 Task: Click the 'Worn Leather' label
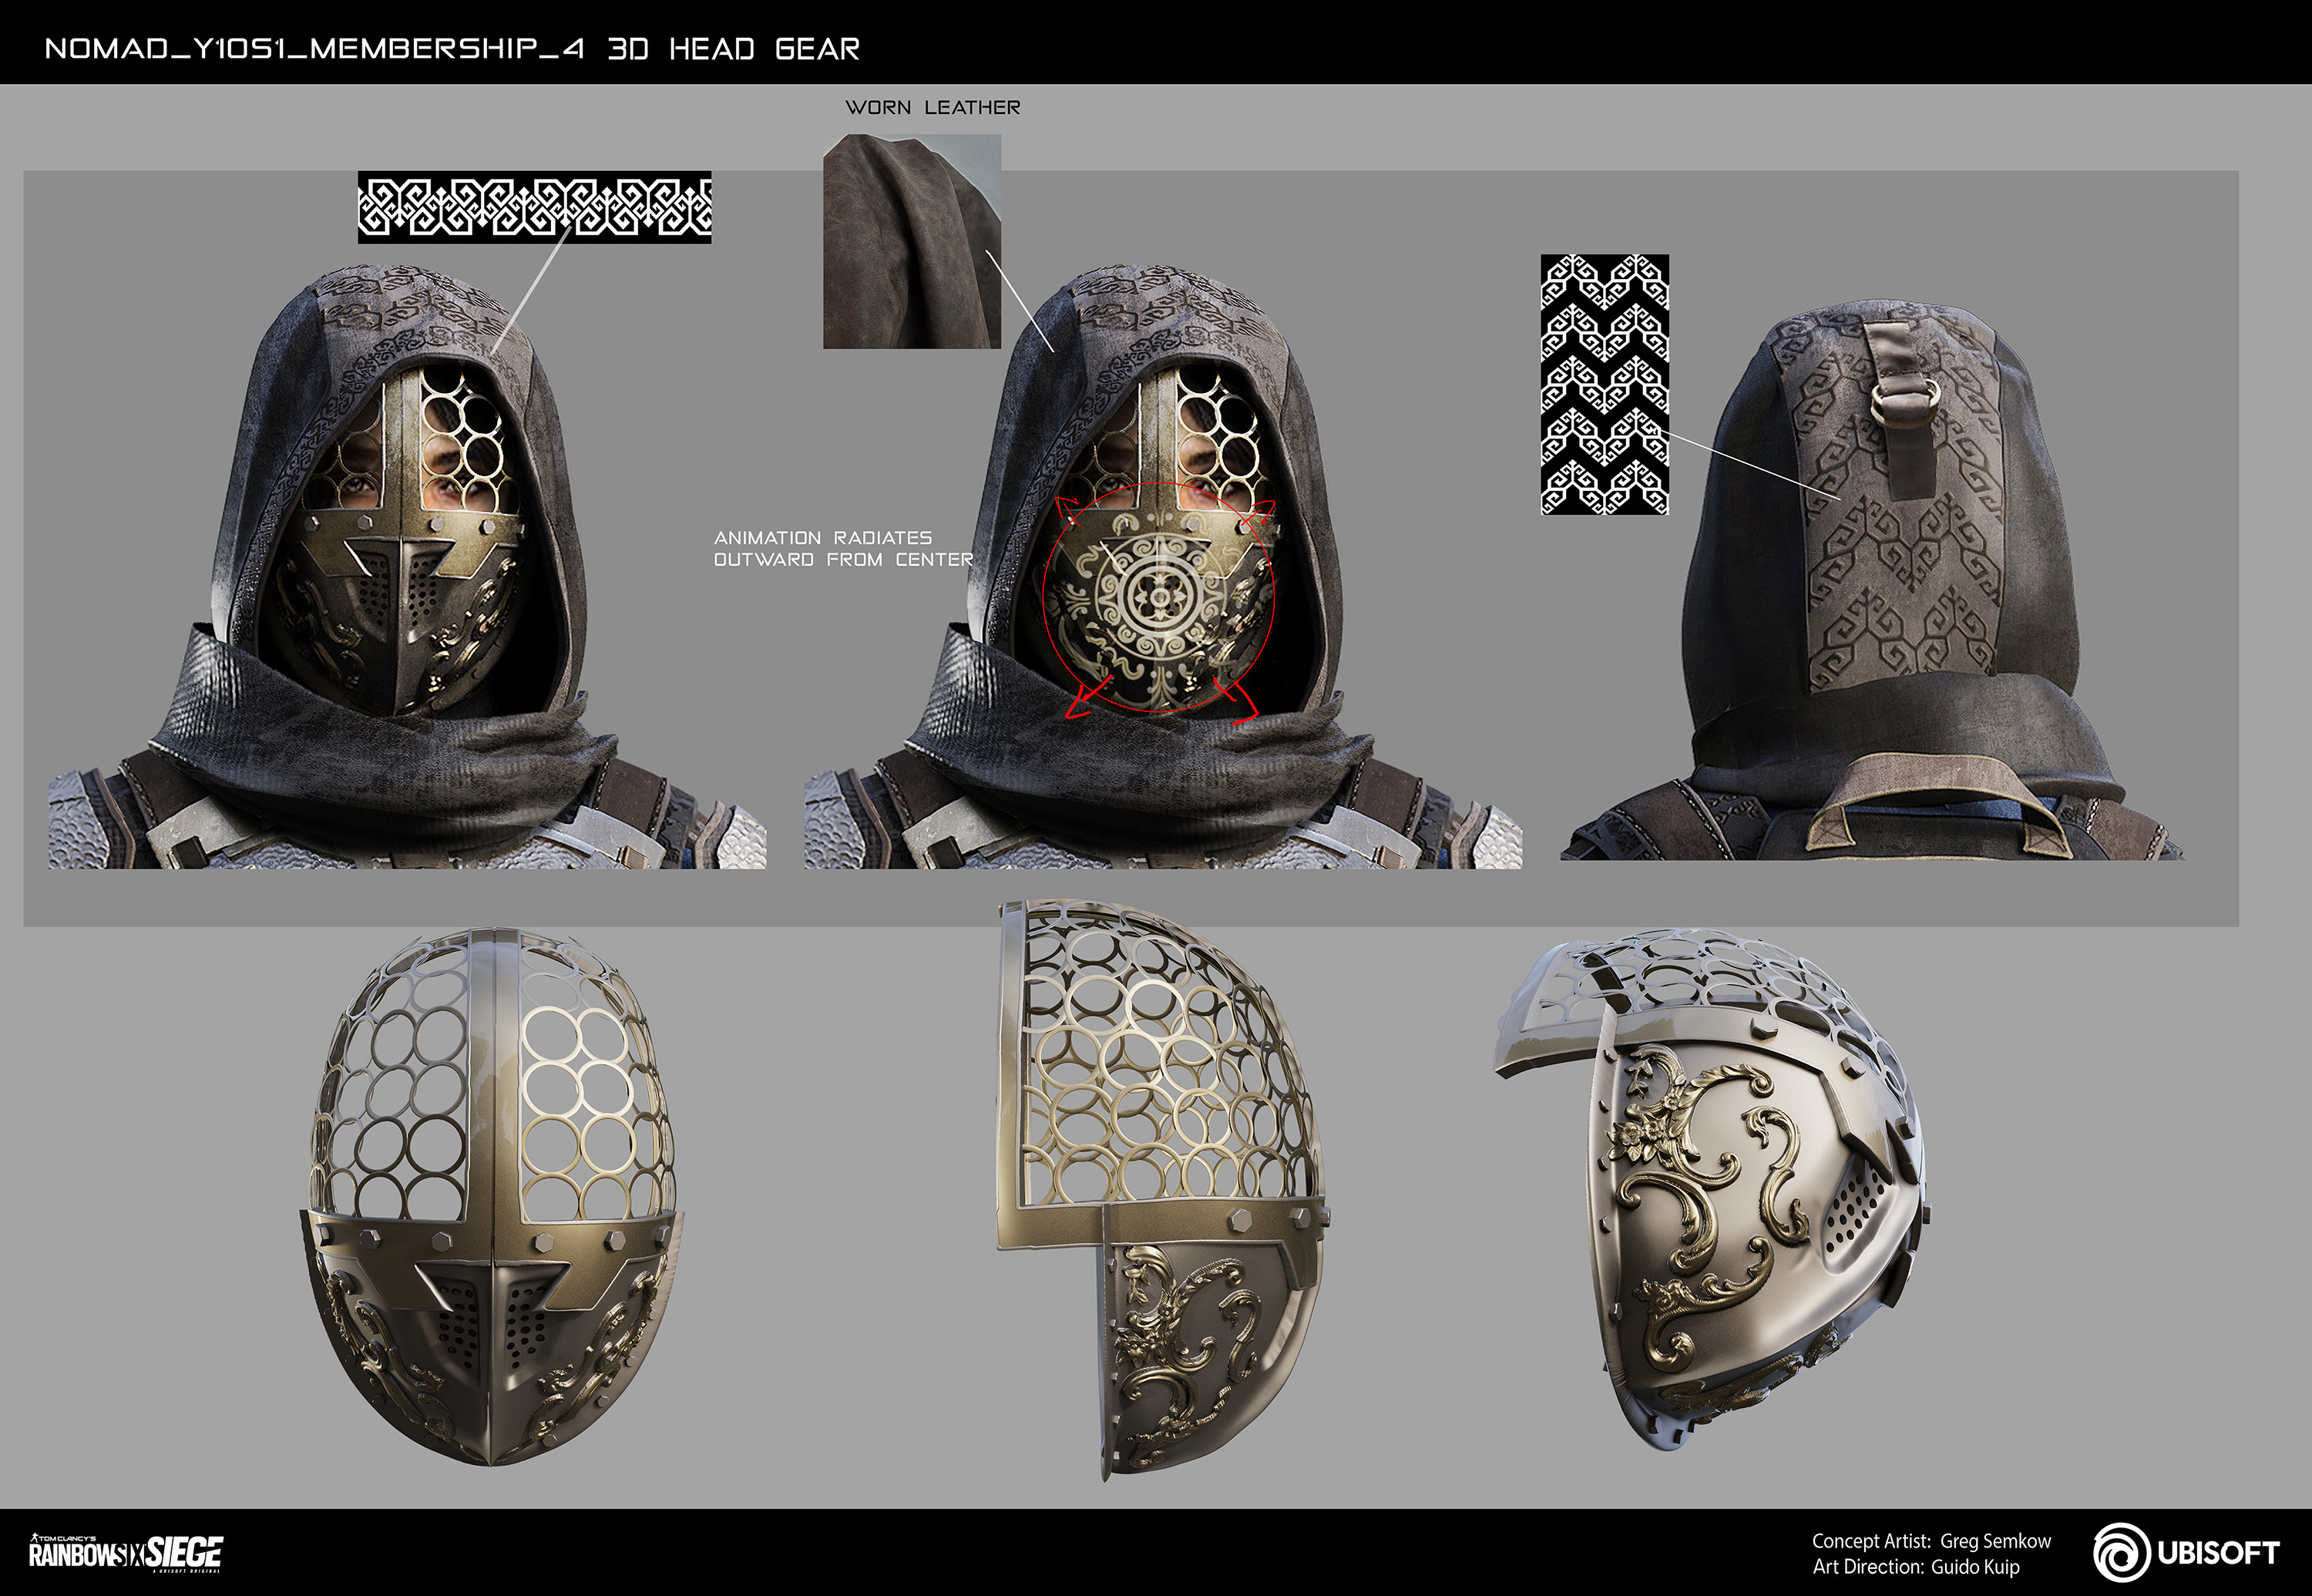(932, 107)
